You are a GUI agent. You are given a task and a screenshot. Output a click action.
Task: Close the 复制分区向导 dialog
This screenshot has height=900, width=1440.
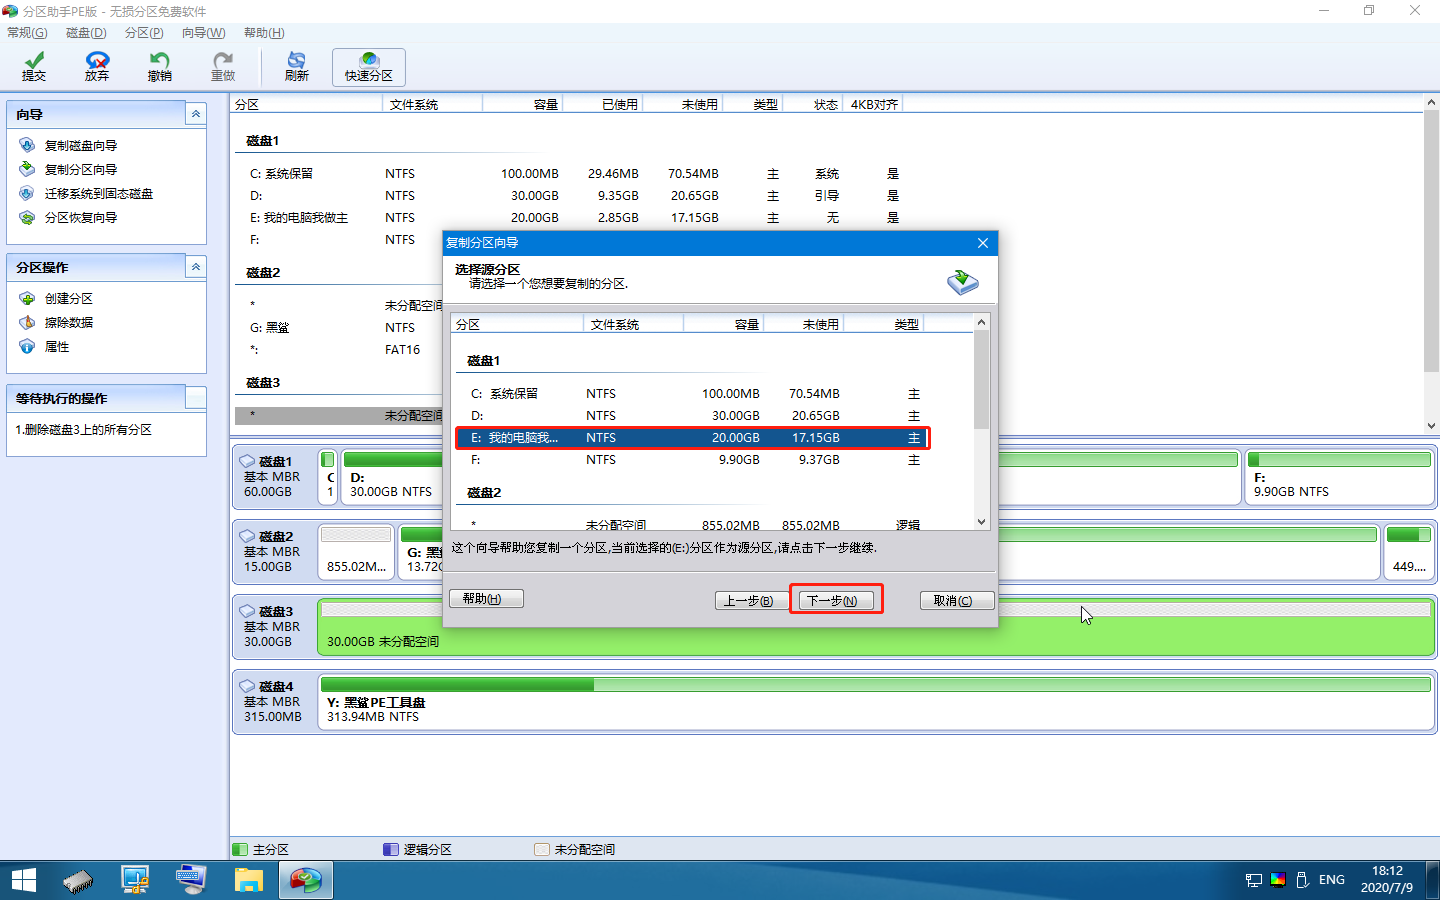coord(983,243)
